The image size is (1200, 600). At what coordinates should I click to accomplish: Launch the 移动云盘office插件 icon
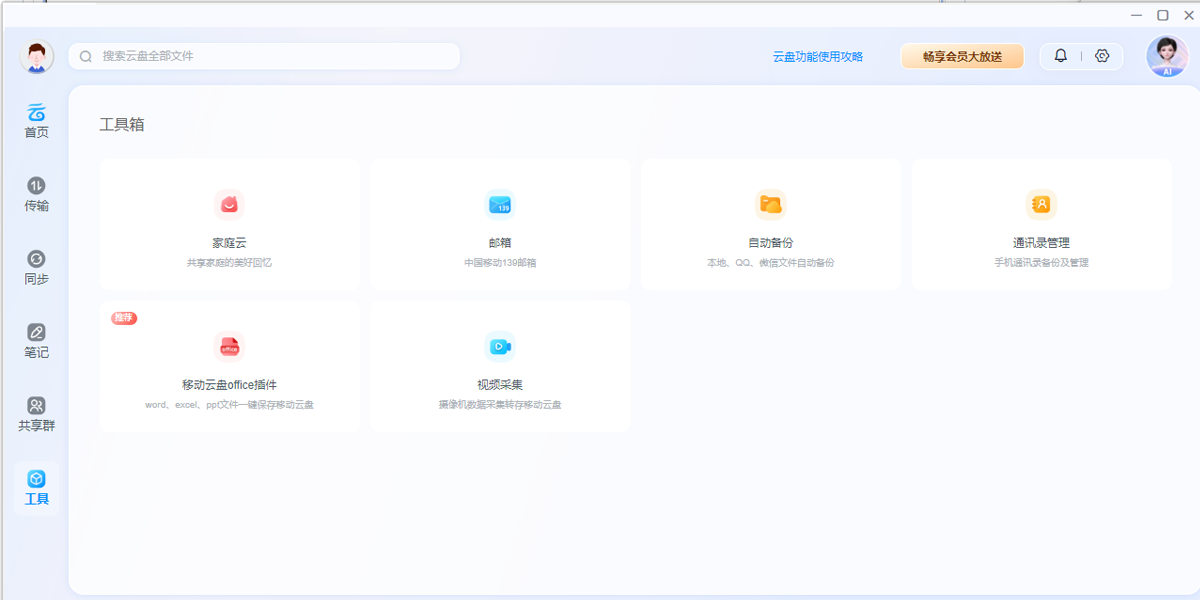click(x=229, y=347)
